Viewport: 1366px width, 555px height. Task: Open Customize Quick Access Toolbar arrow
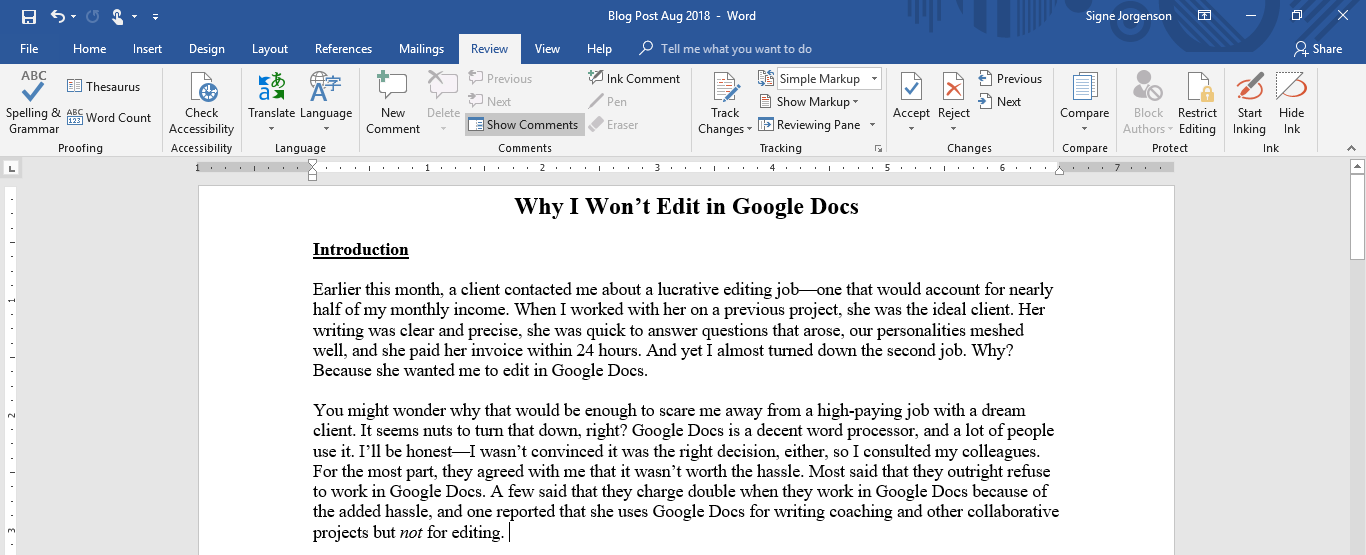[x=156, y=17]
